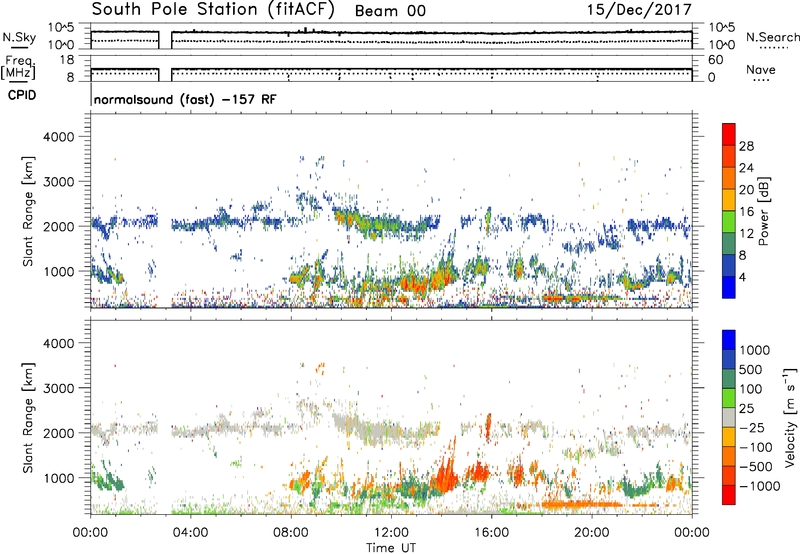Viewport: 800px width, 554px height.
Task: Click "Power [dB]" colorbar title
Action: pos(763,211)
